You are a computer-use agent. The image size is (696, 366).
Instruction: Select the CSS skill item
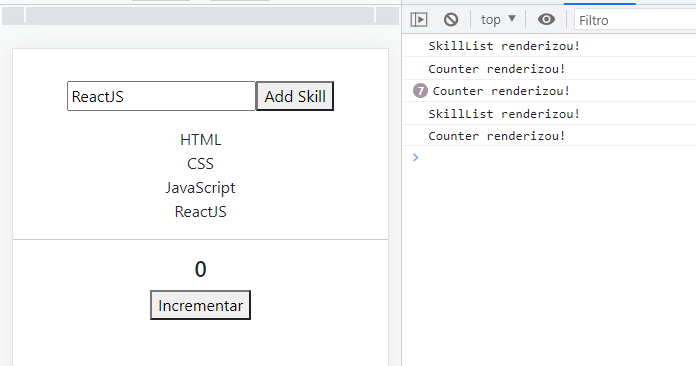(x=200, y=164)
